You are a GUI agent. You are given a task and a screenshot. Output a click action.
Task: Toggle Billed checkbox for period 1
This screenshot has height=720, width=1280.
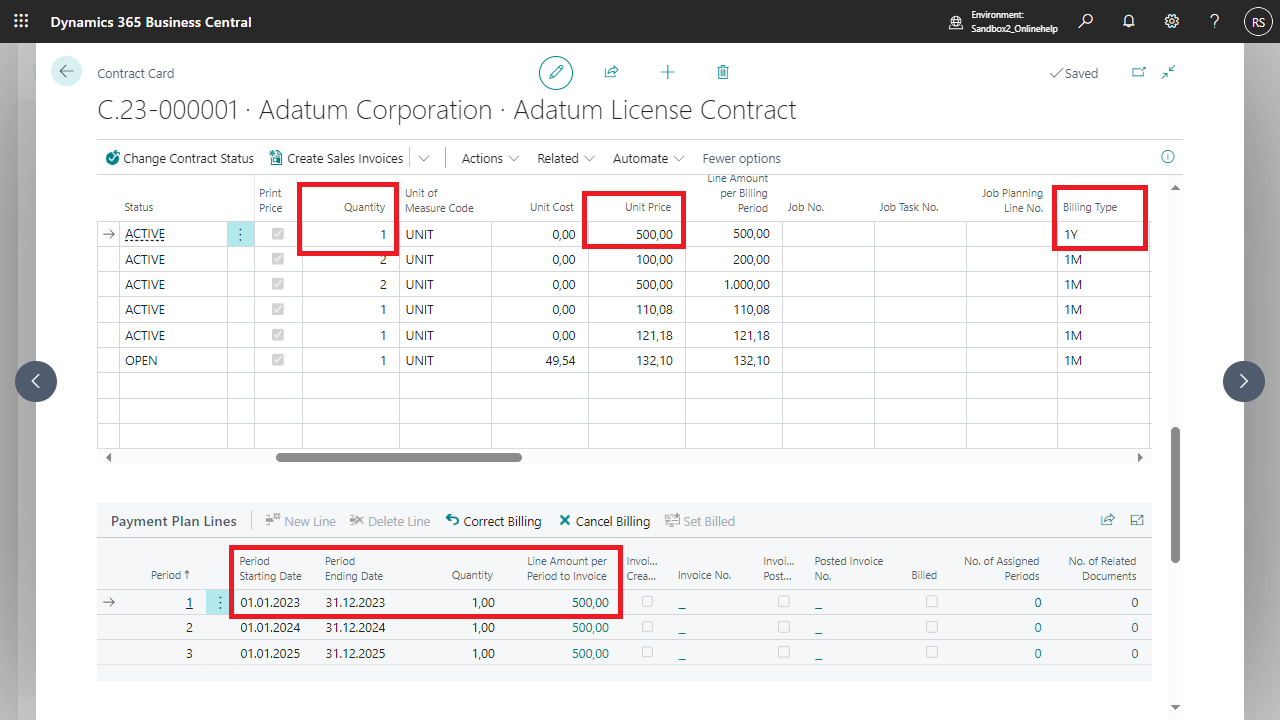[932, 602]
